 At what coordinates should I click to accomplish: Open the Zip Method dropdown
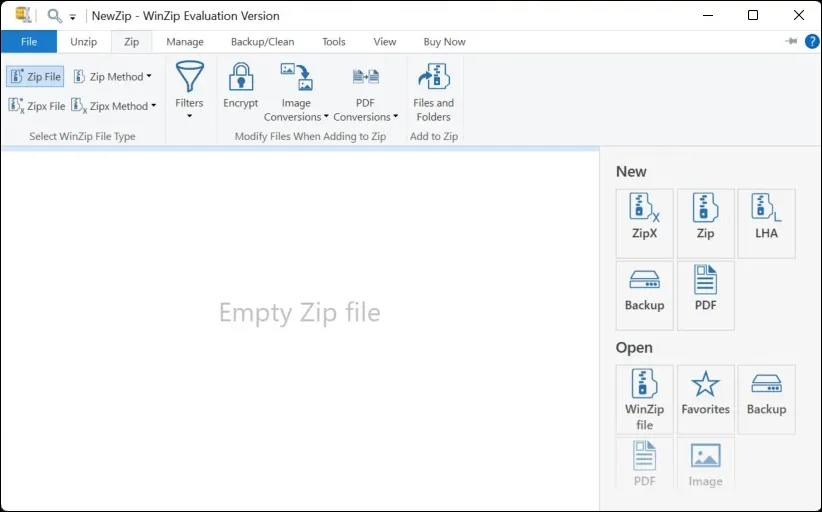click(112, 77)
